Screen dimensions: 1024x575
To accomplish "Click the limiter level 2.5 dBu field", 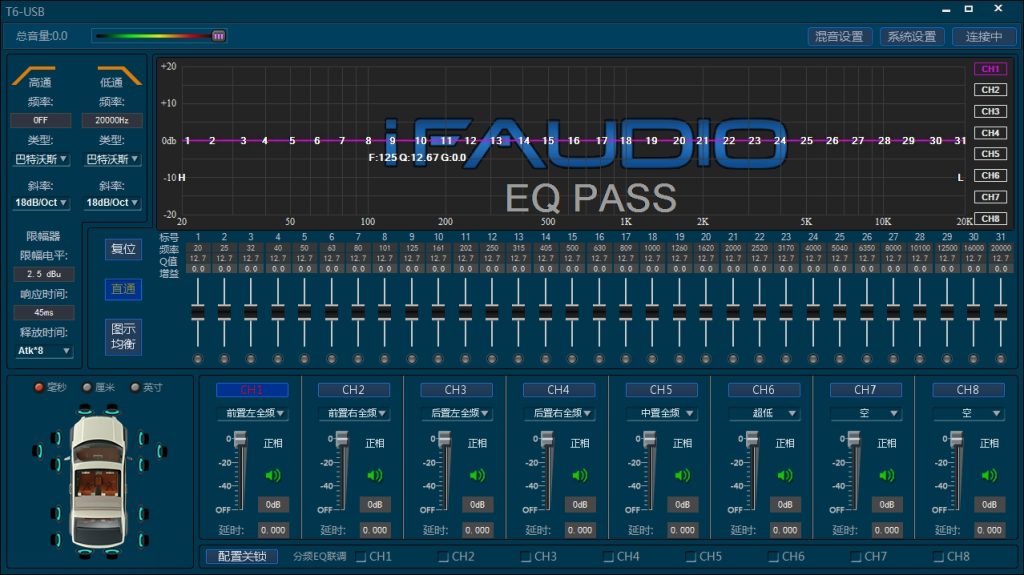I will pos(44,274).
